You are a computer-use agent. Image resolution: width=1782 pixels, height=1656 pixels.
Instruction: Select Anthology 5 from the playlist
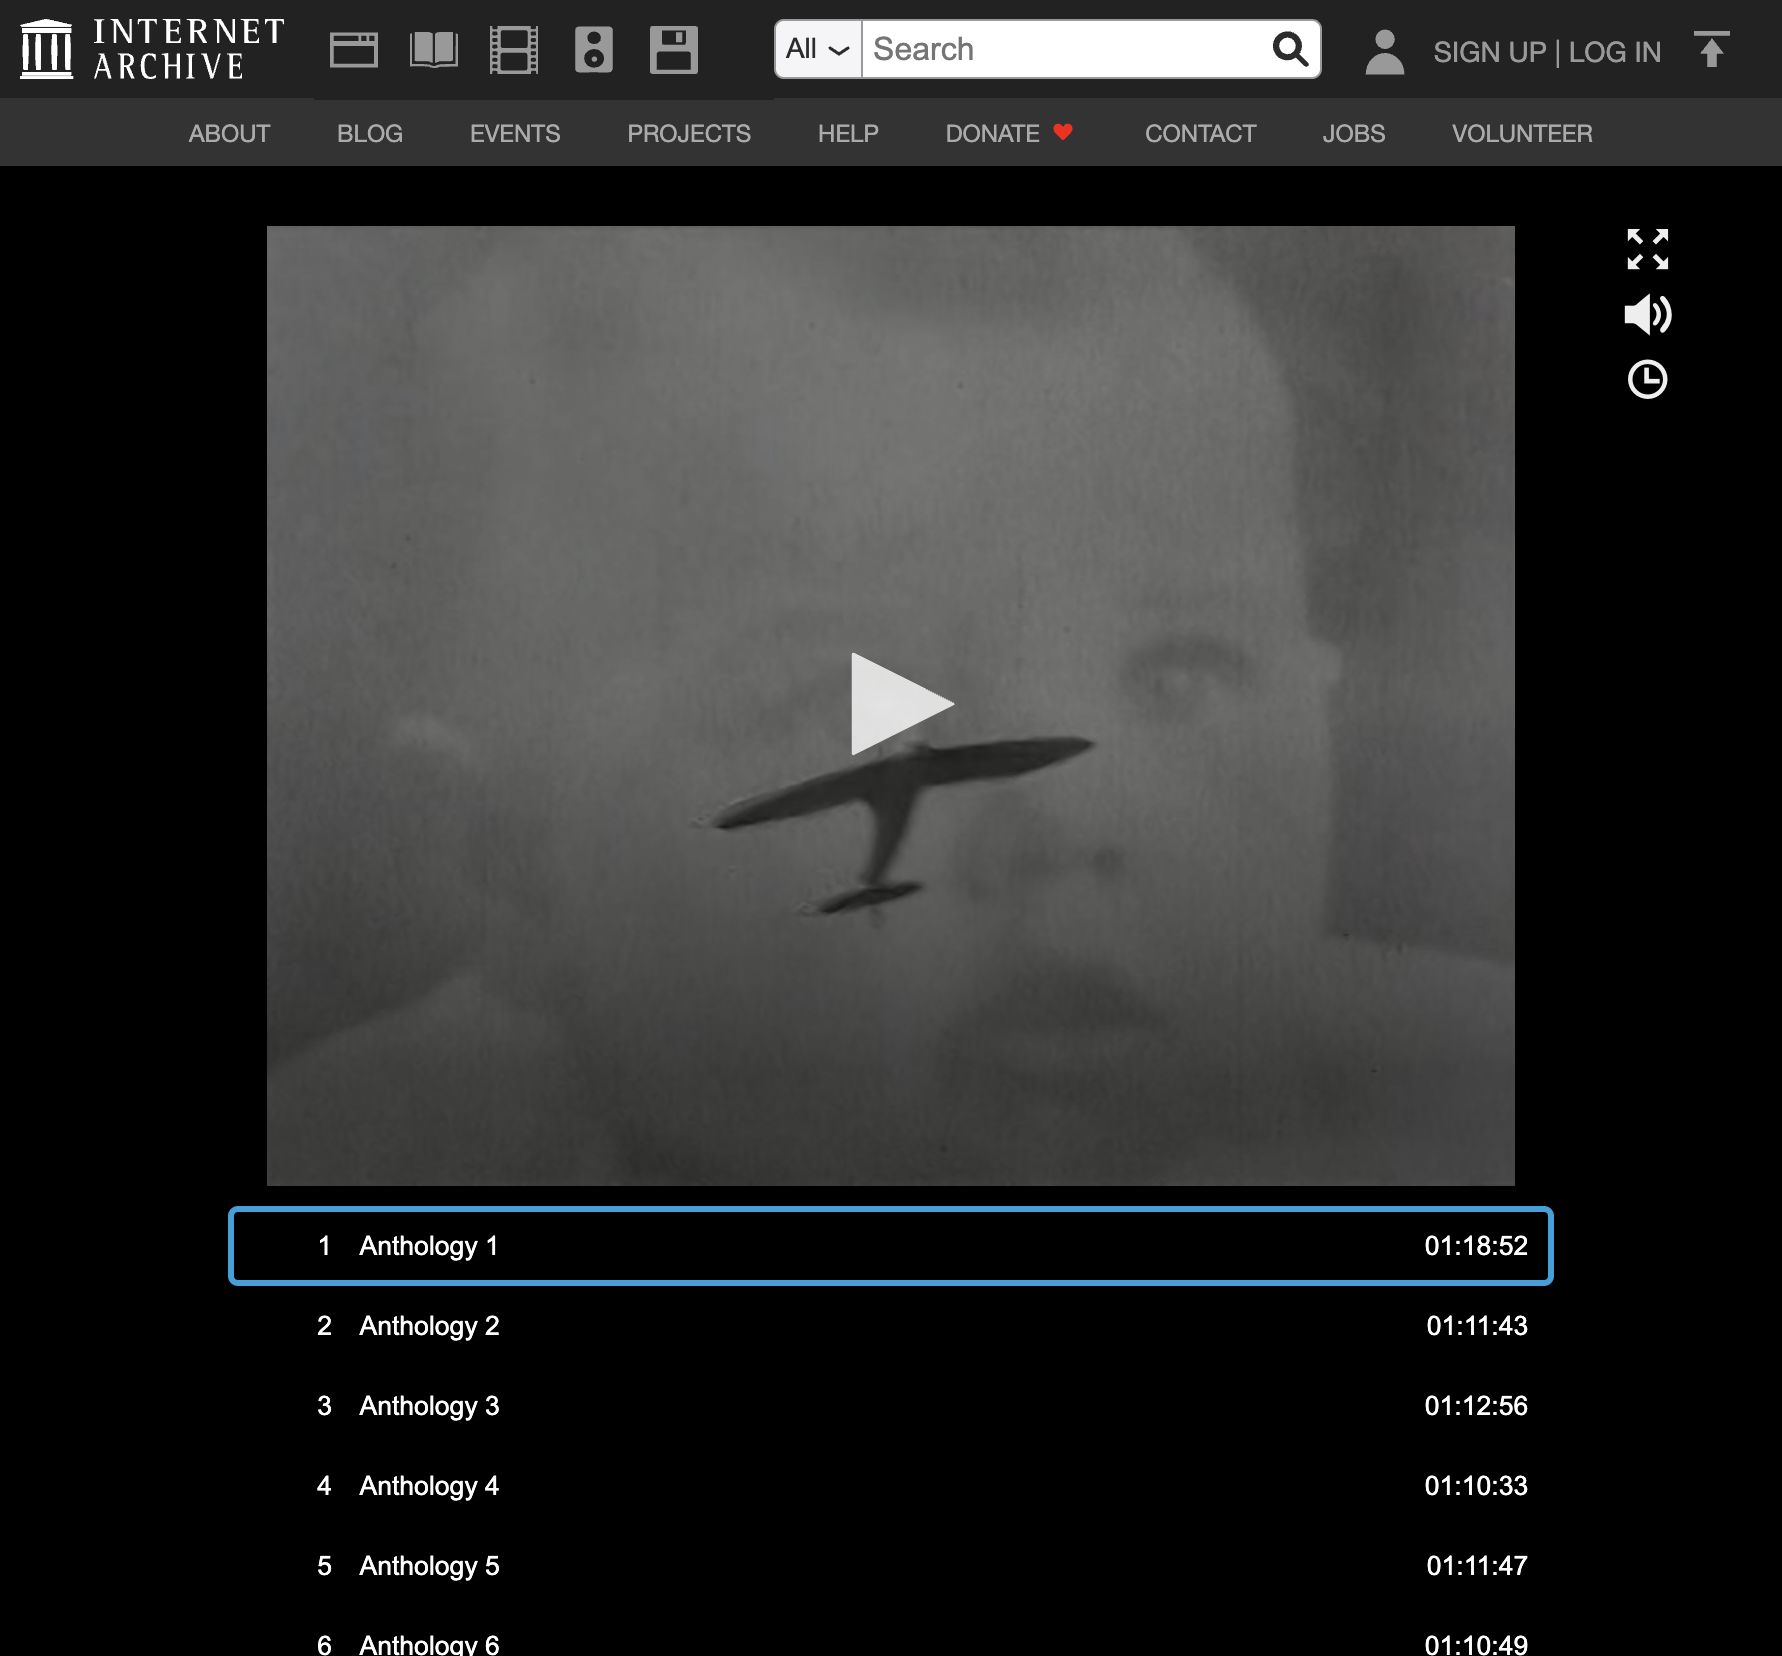tap(890, 1565)
